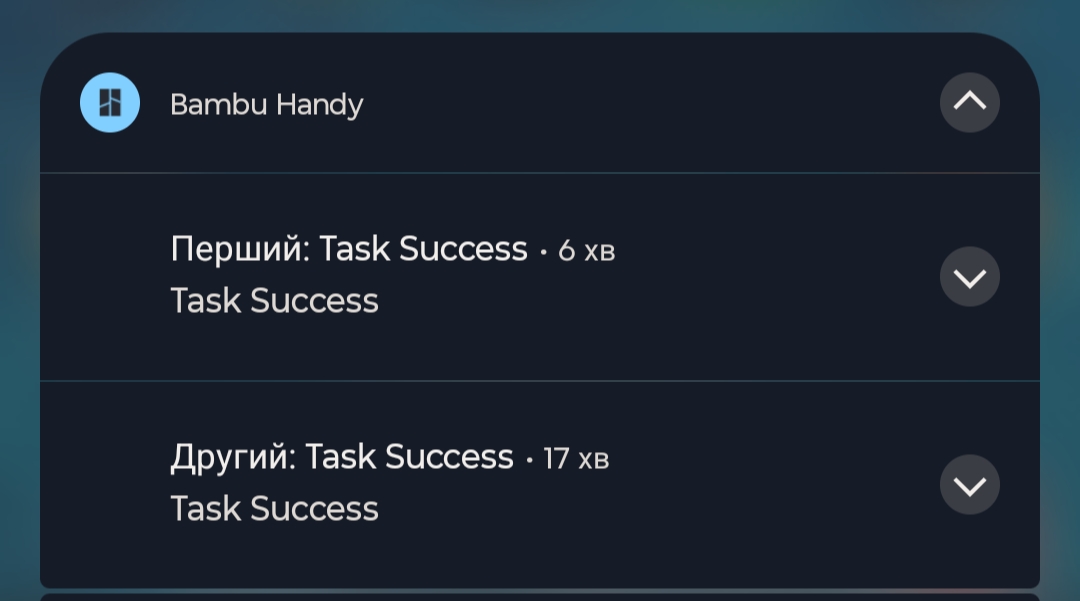This screenshot has height=601, width=1080.
Task: Collapse the Bambu Handy notification group
Action: (969, 103)
